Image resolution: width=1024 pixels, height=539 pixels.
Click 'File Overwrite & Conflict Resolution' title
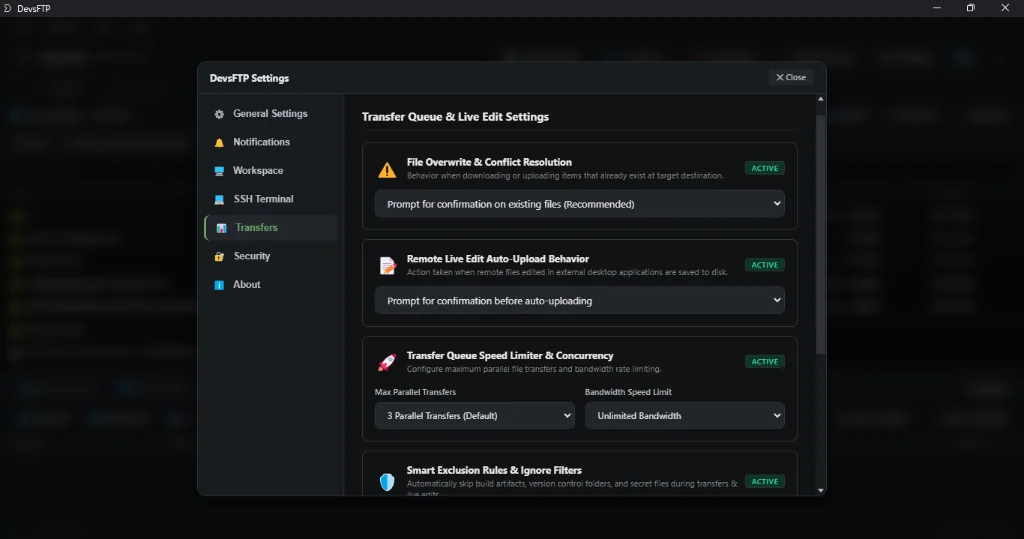489,162
